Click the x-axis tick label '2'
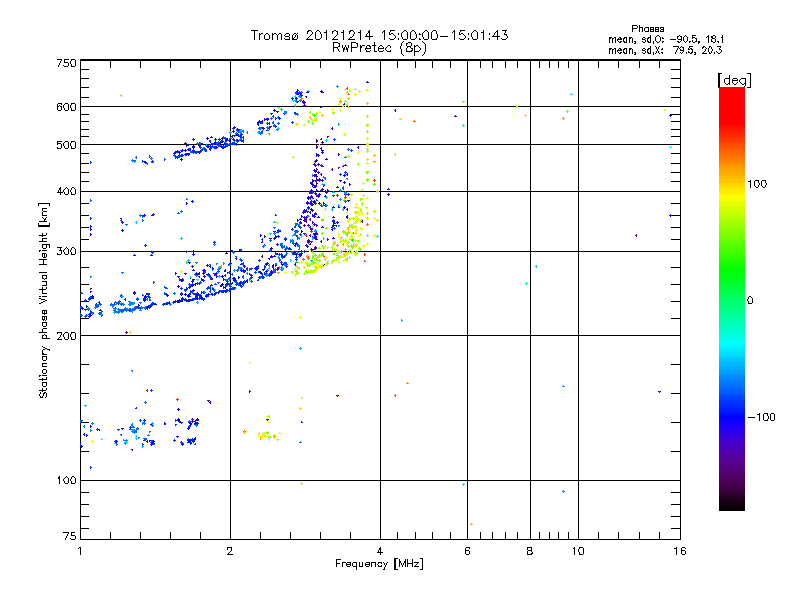Screen dimensions: 800x600 tap(230, 551)
